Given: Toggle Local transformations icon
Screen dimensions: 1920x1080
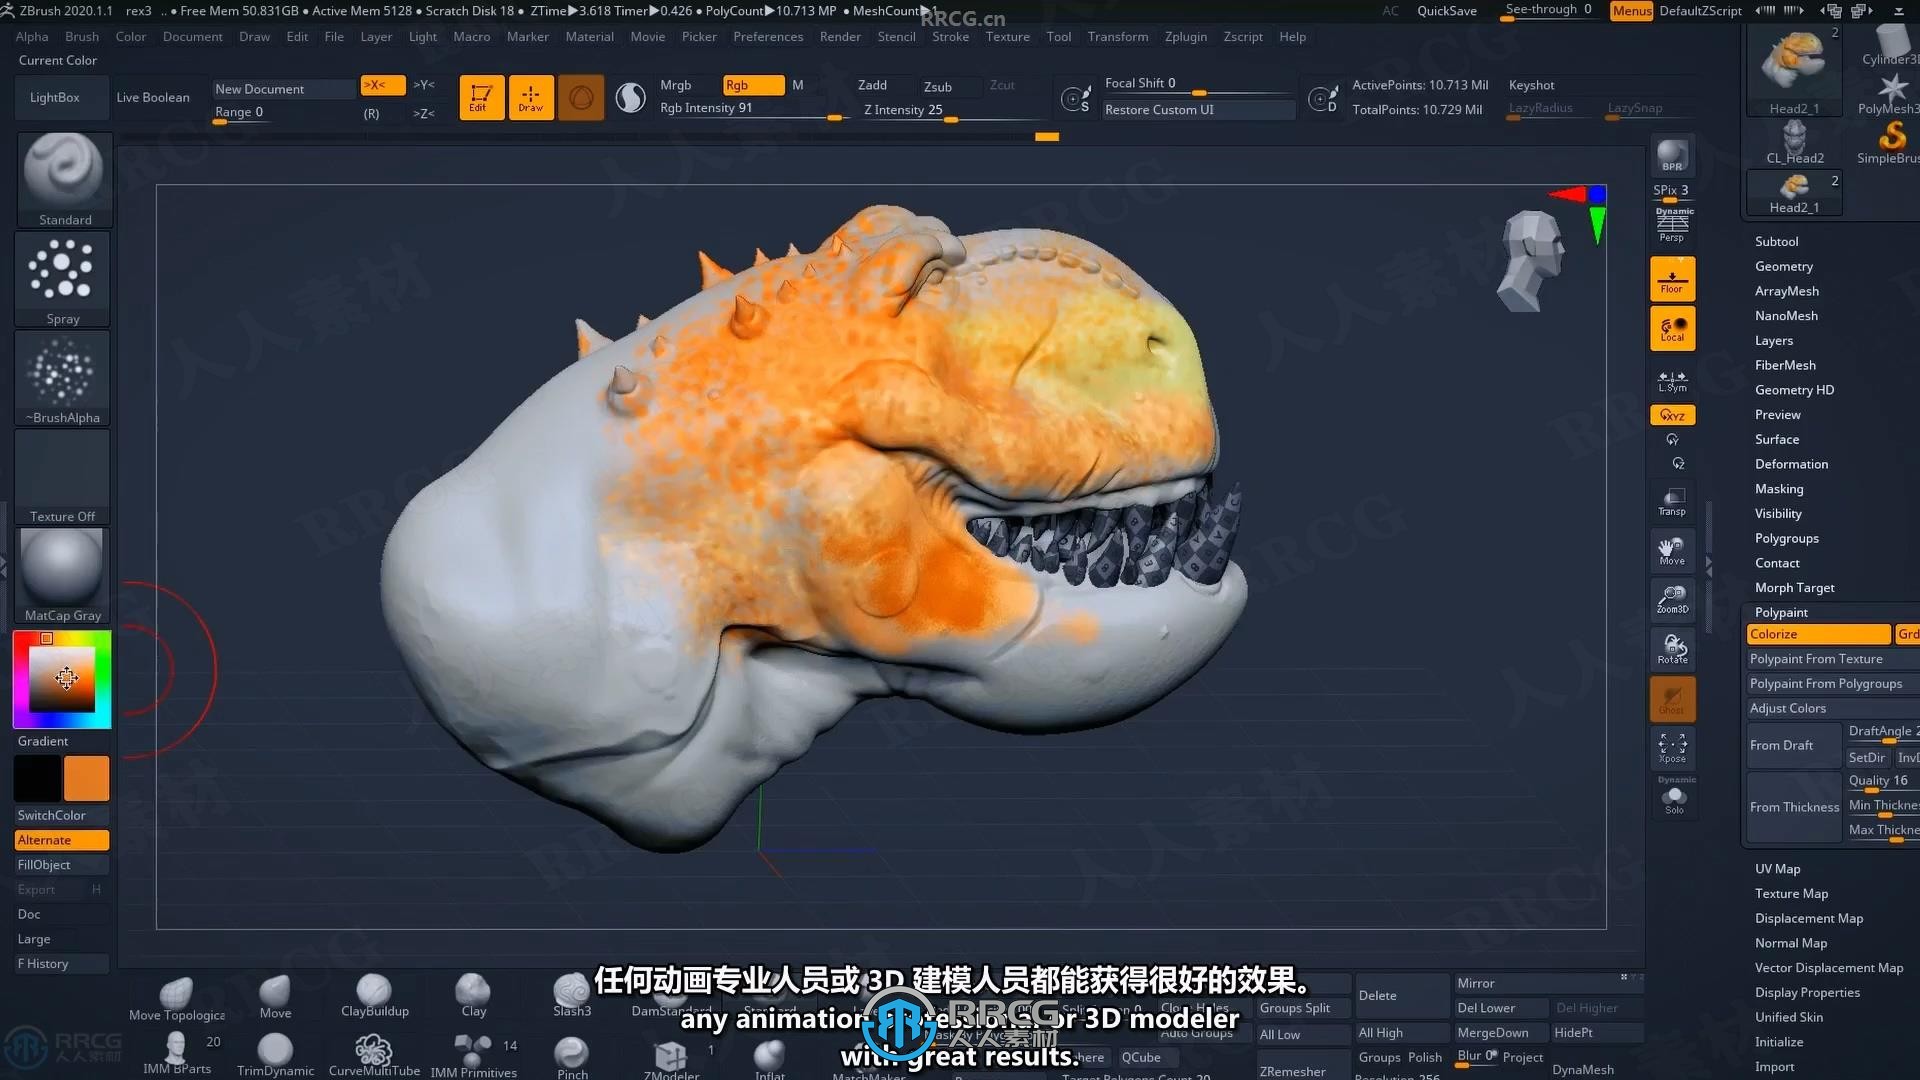Looking at the screenshot, I should (1672, 329).
